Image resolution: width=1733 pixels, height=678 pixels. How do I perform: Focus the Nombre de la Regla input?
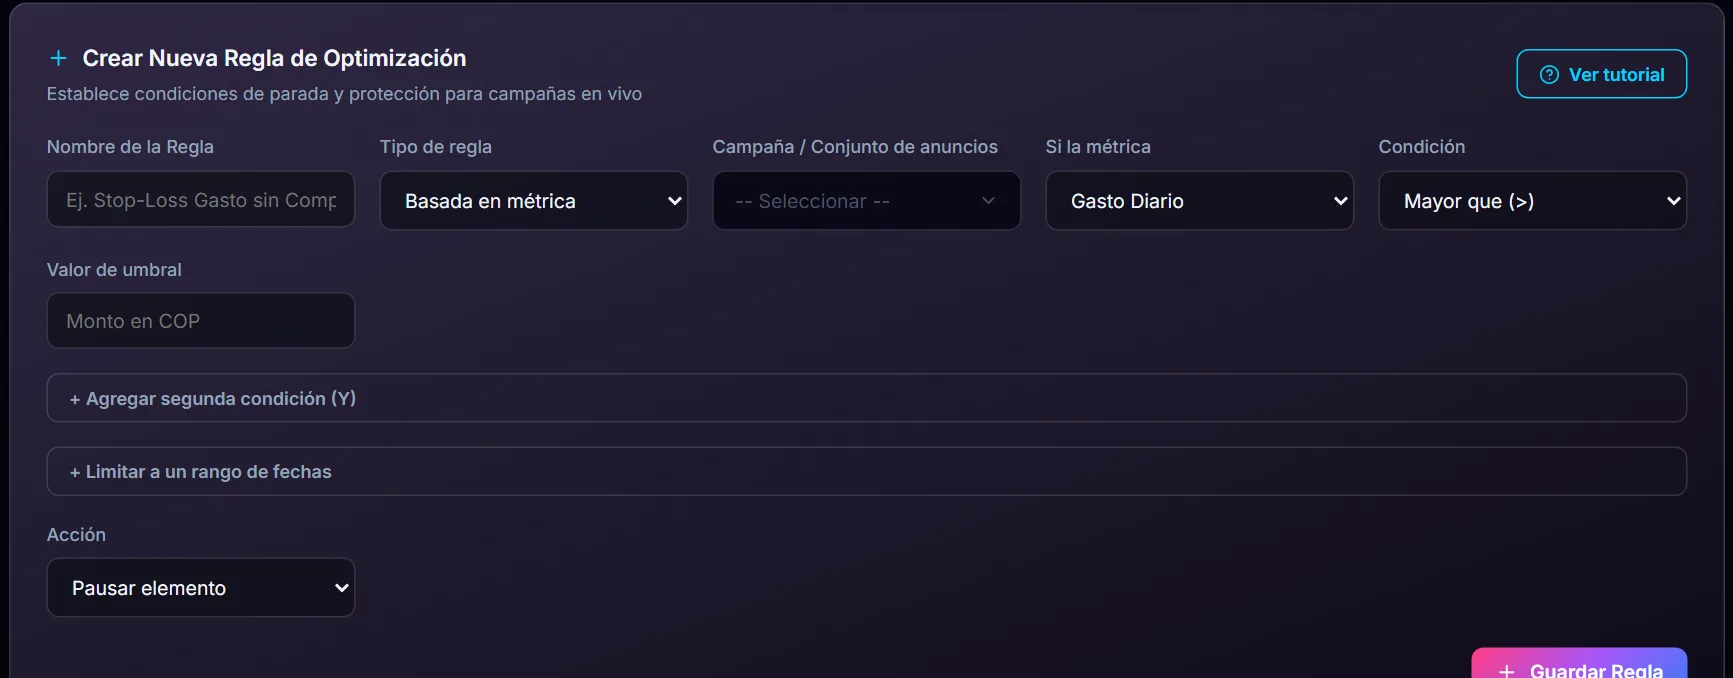[201, 200]
